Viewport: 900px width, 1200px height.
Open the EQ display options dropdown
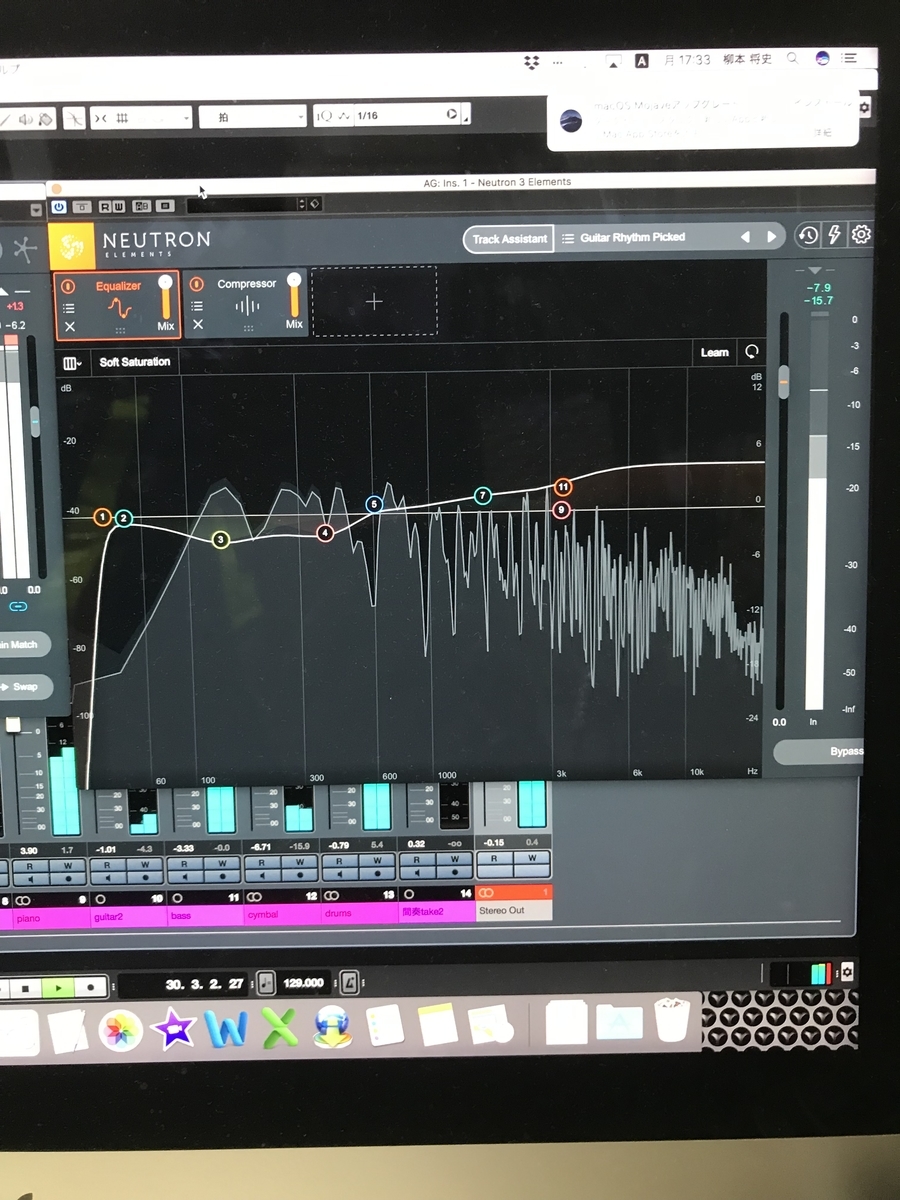(72, 363)
